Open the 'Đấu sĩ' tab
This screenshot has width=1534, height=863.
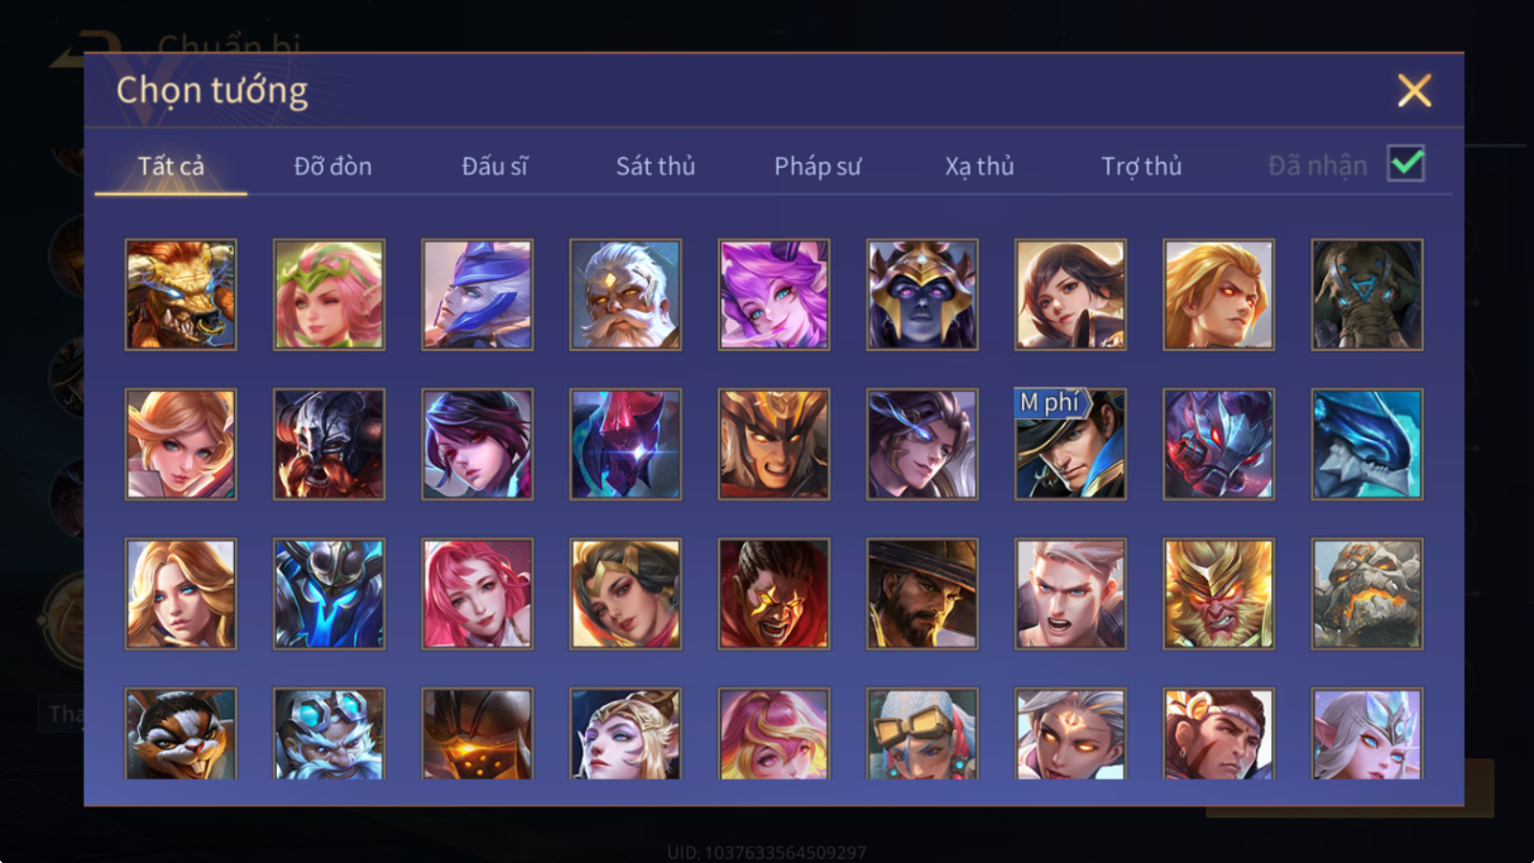click(x=495, y=166)
